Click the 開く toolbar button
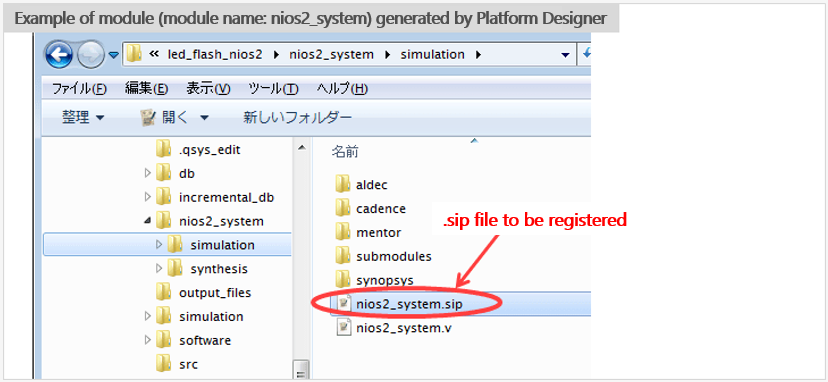The image size is (828, 382). [165, 117]
